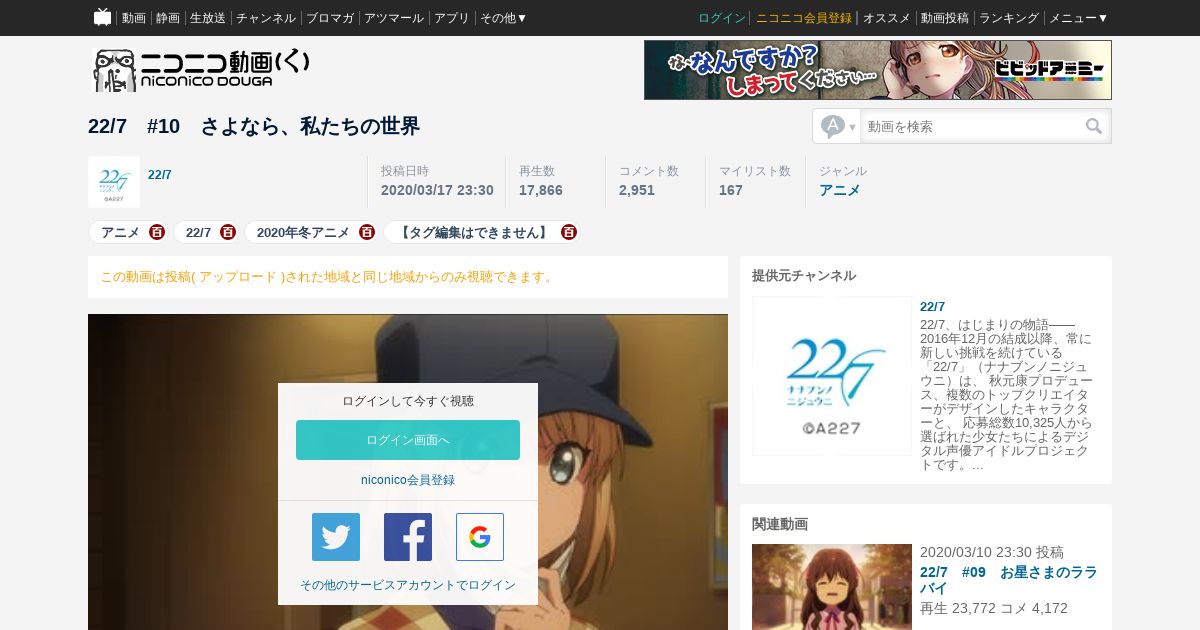This screenshot has width=1200, height=630.
Task: Open encyclopedia icon next to 2020年冬アニメ tag
Action: (367, 232)
